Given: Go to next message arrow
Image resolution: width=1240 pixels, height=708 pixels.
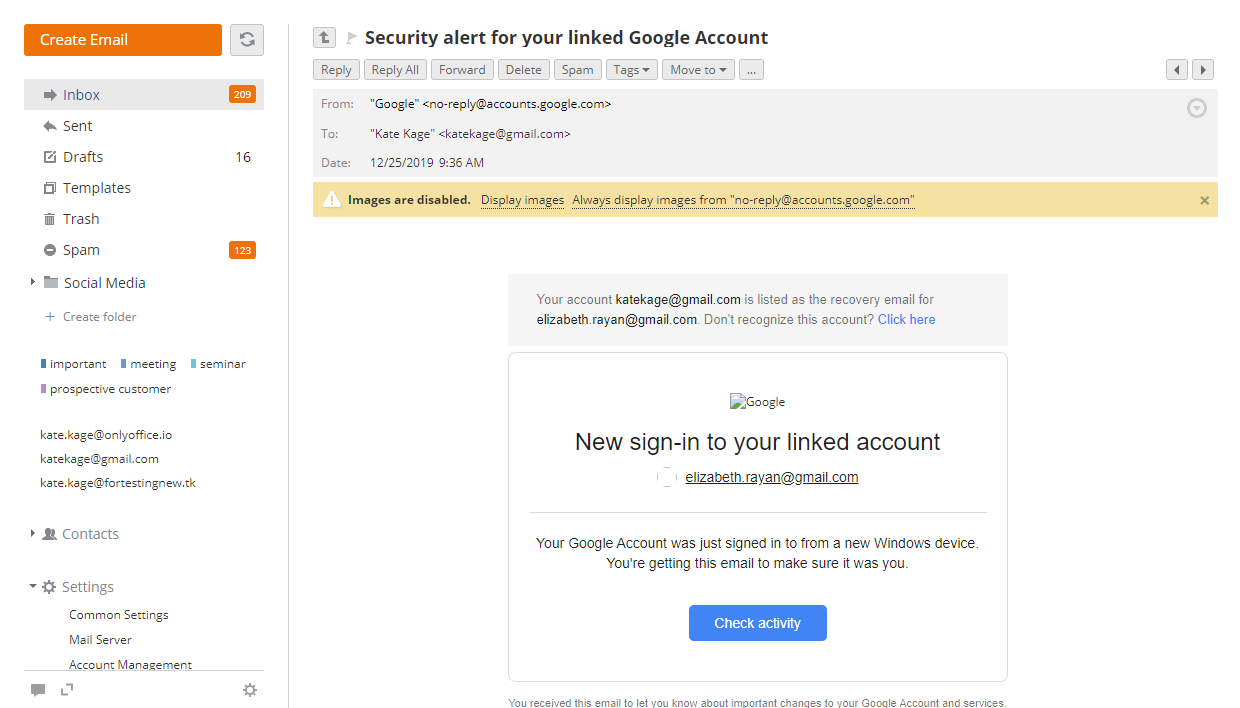Looking at the screenshot, I should [x=1203, y=70].
